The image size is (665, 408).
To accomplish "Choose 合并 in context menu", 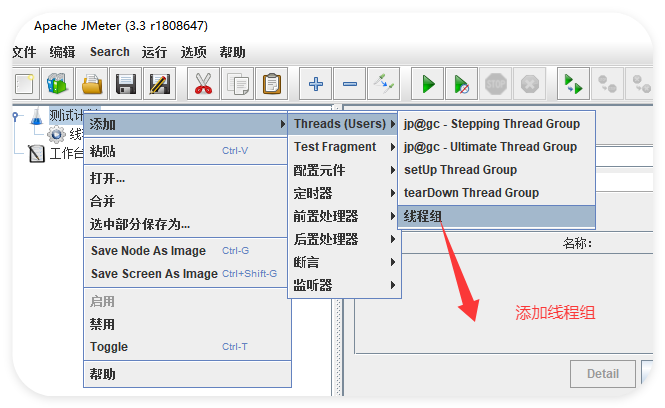I will pos(187,201).
